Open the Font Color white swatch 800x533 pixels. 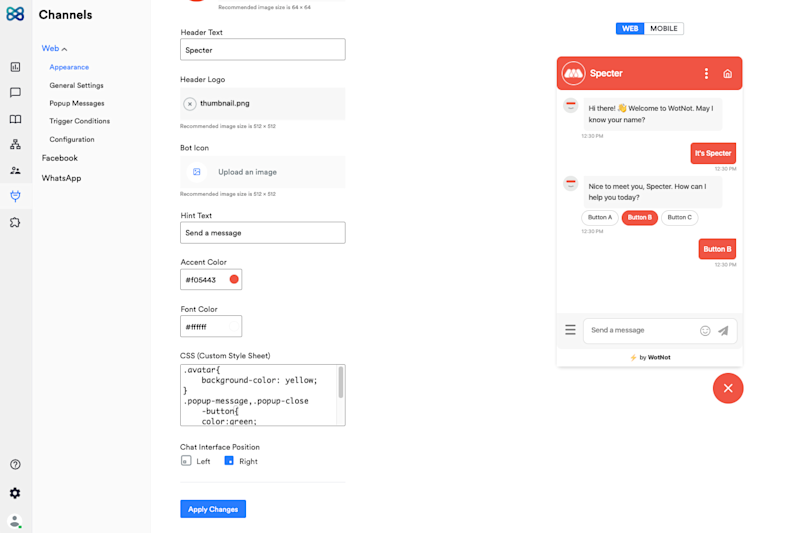click(234, 326)
